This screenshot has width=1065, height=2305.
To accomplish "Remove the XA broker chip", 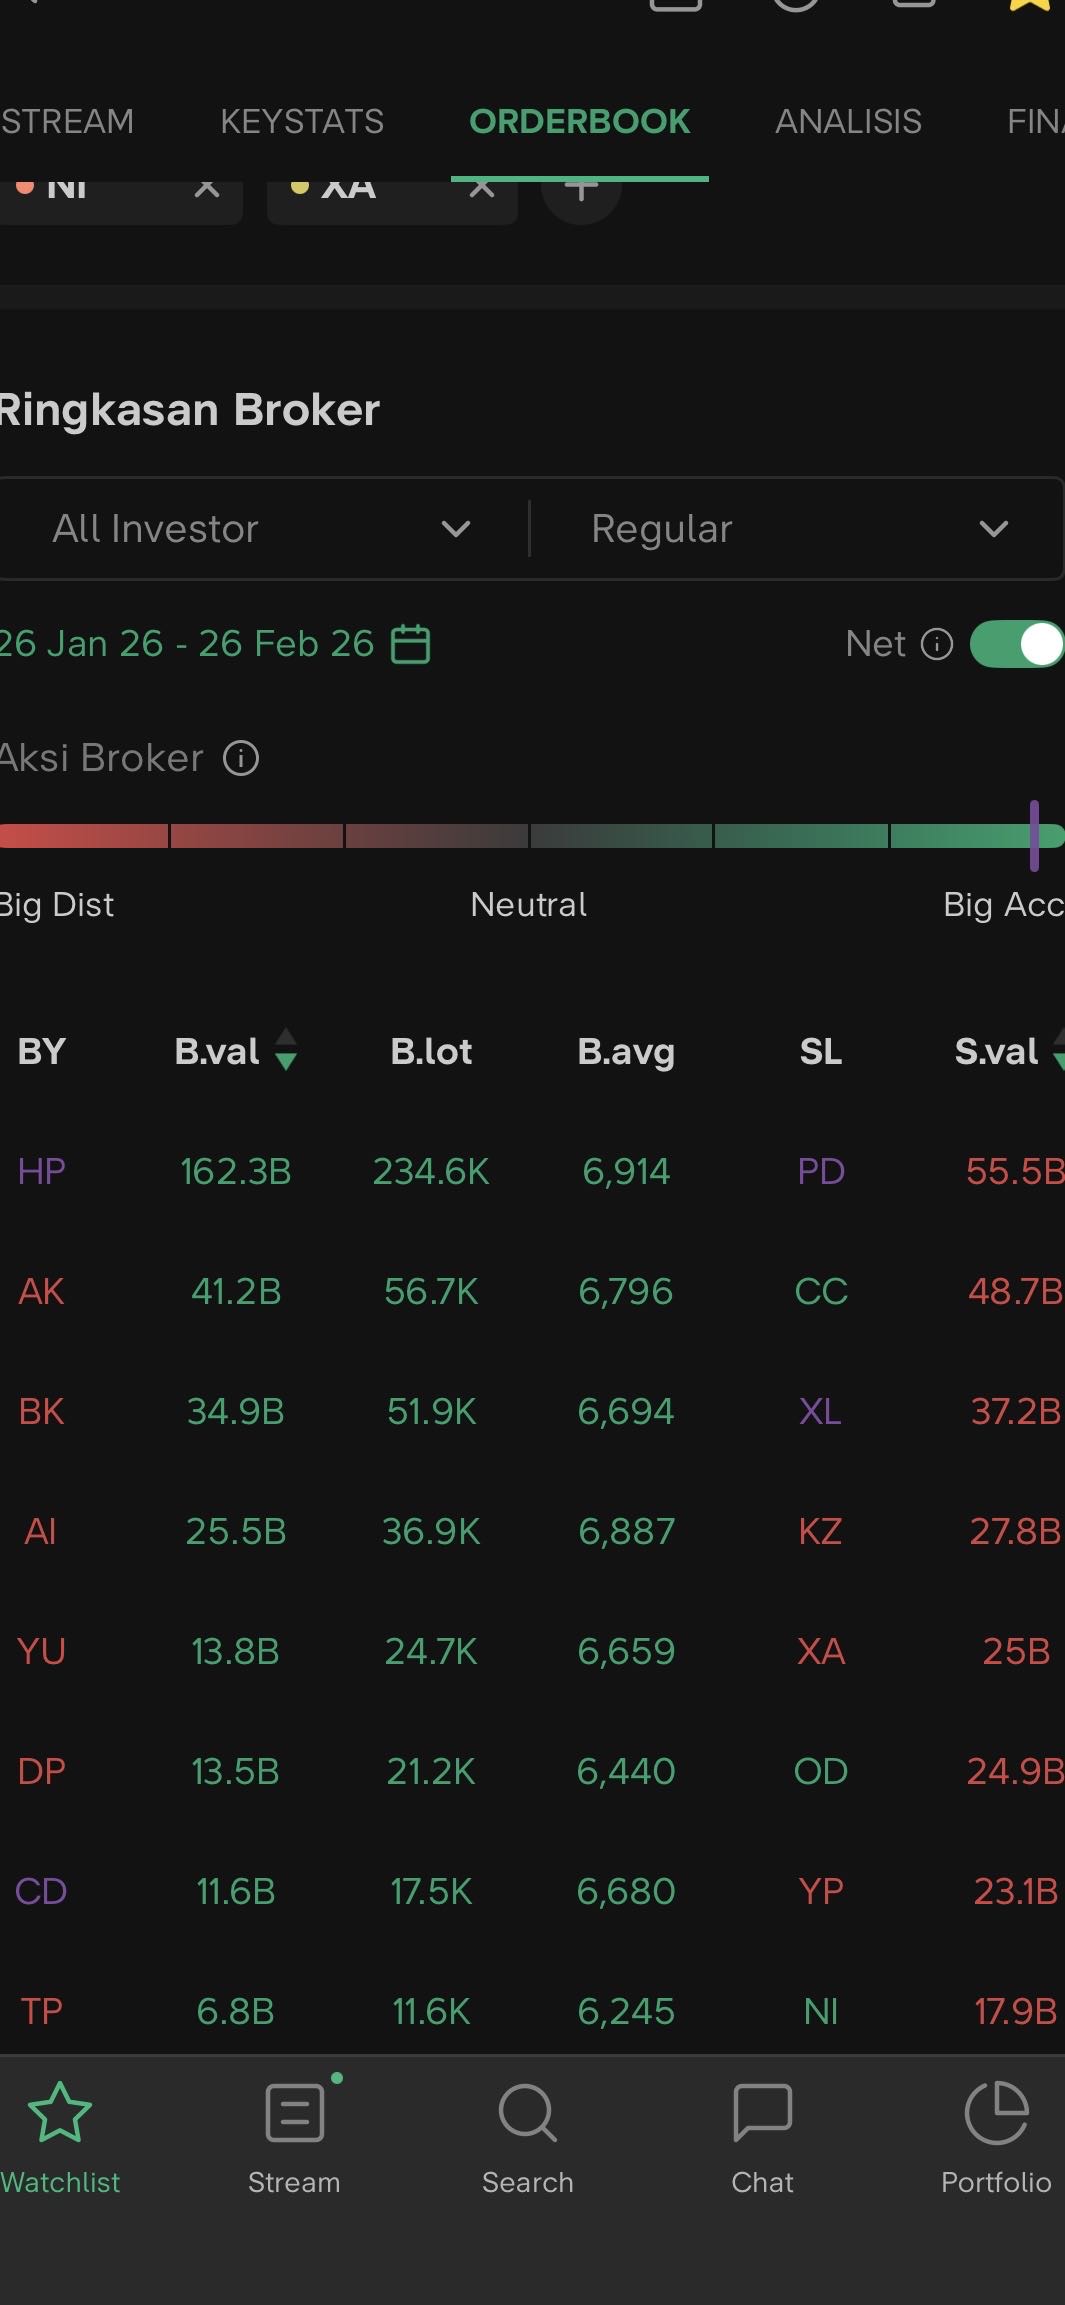I will click(482, 188).
